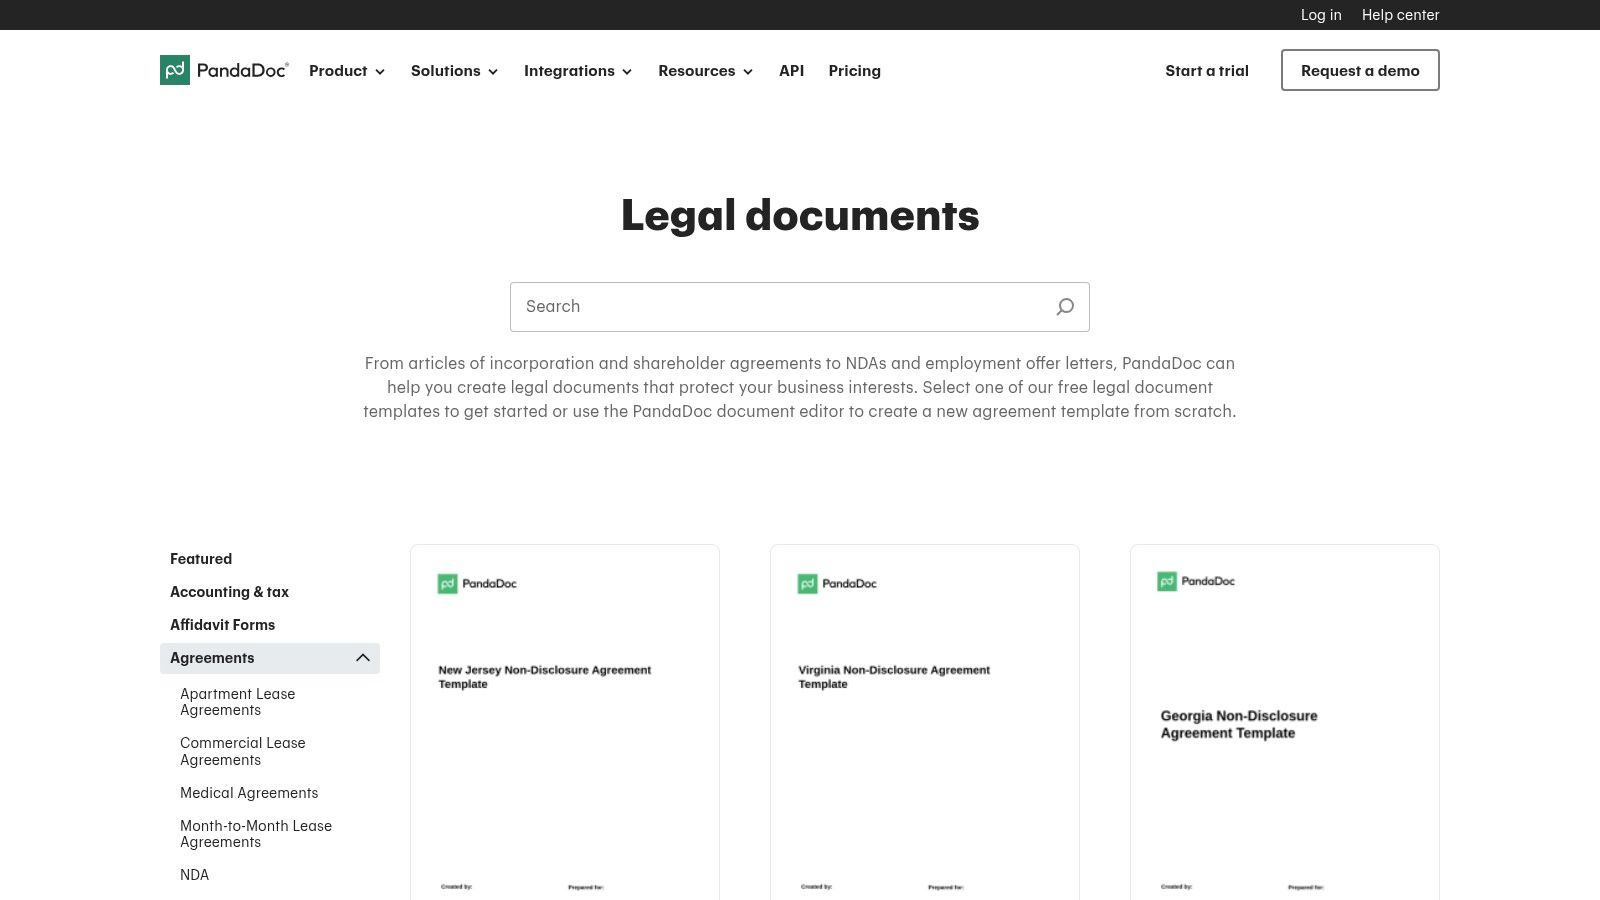
Task: Select the API navigation item
Action: (791, 71)
